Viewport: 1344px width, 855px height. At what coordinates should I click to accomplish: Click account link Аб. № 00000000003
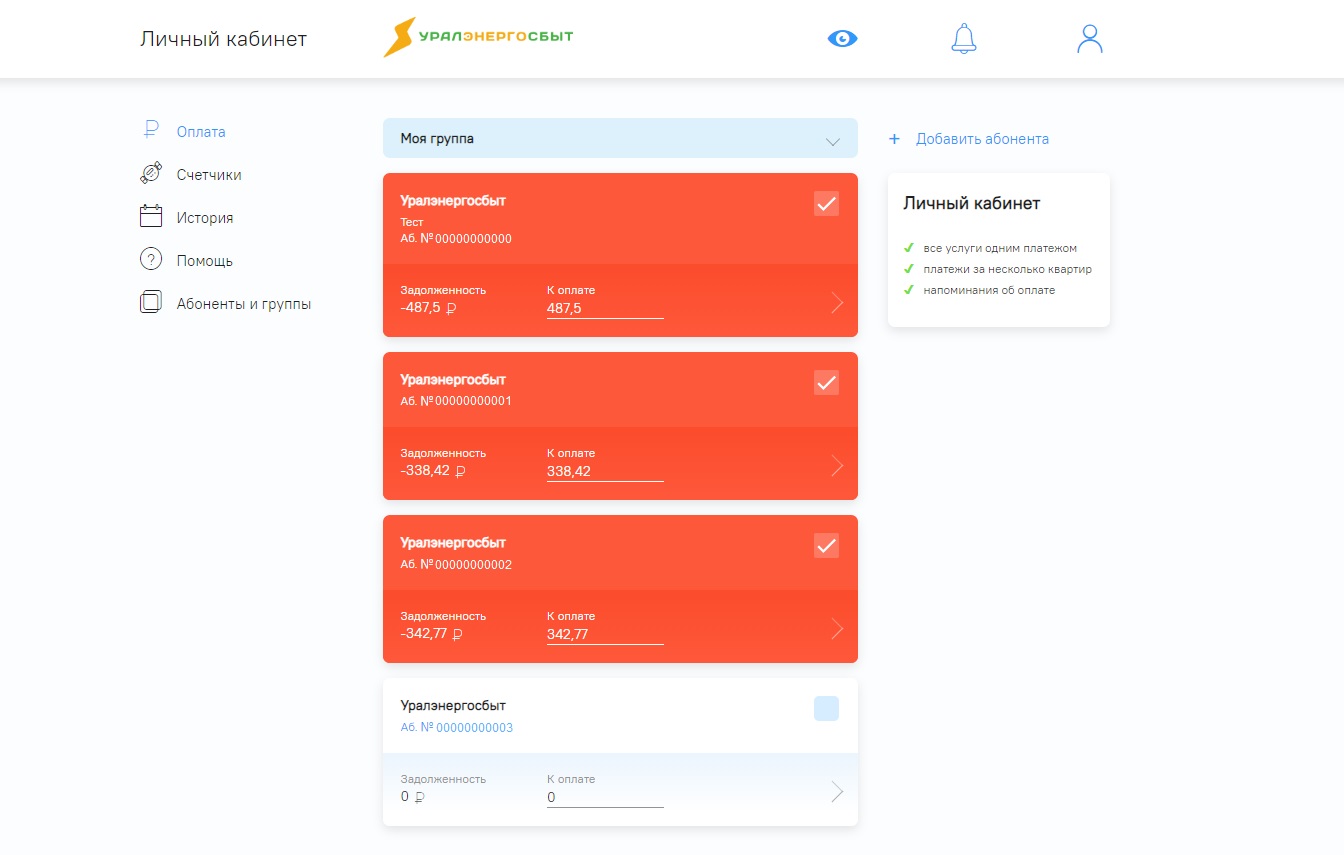point(456,728)
